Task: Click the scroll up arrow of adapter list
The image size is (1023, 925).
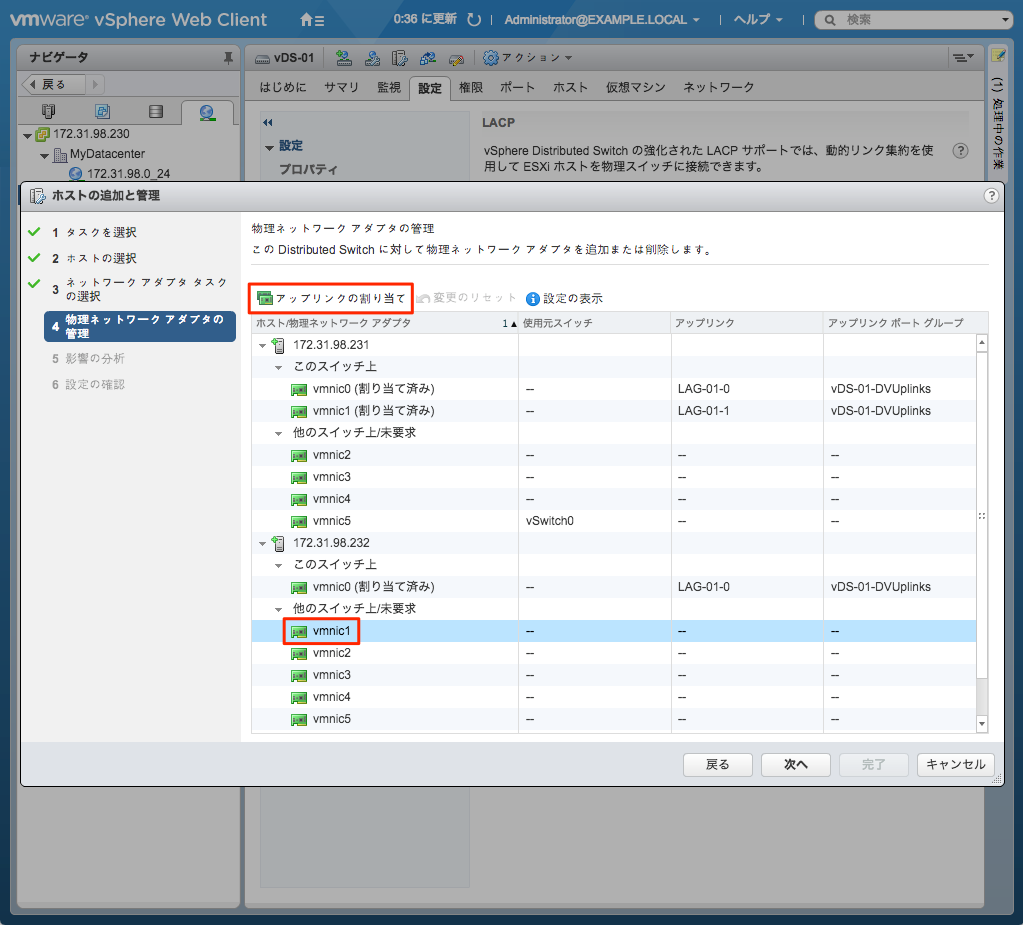Action: pyautogui.click(x=982, y=342)
